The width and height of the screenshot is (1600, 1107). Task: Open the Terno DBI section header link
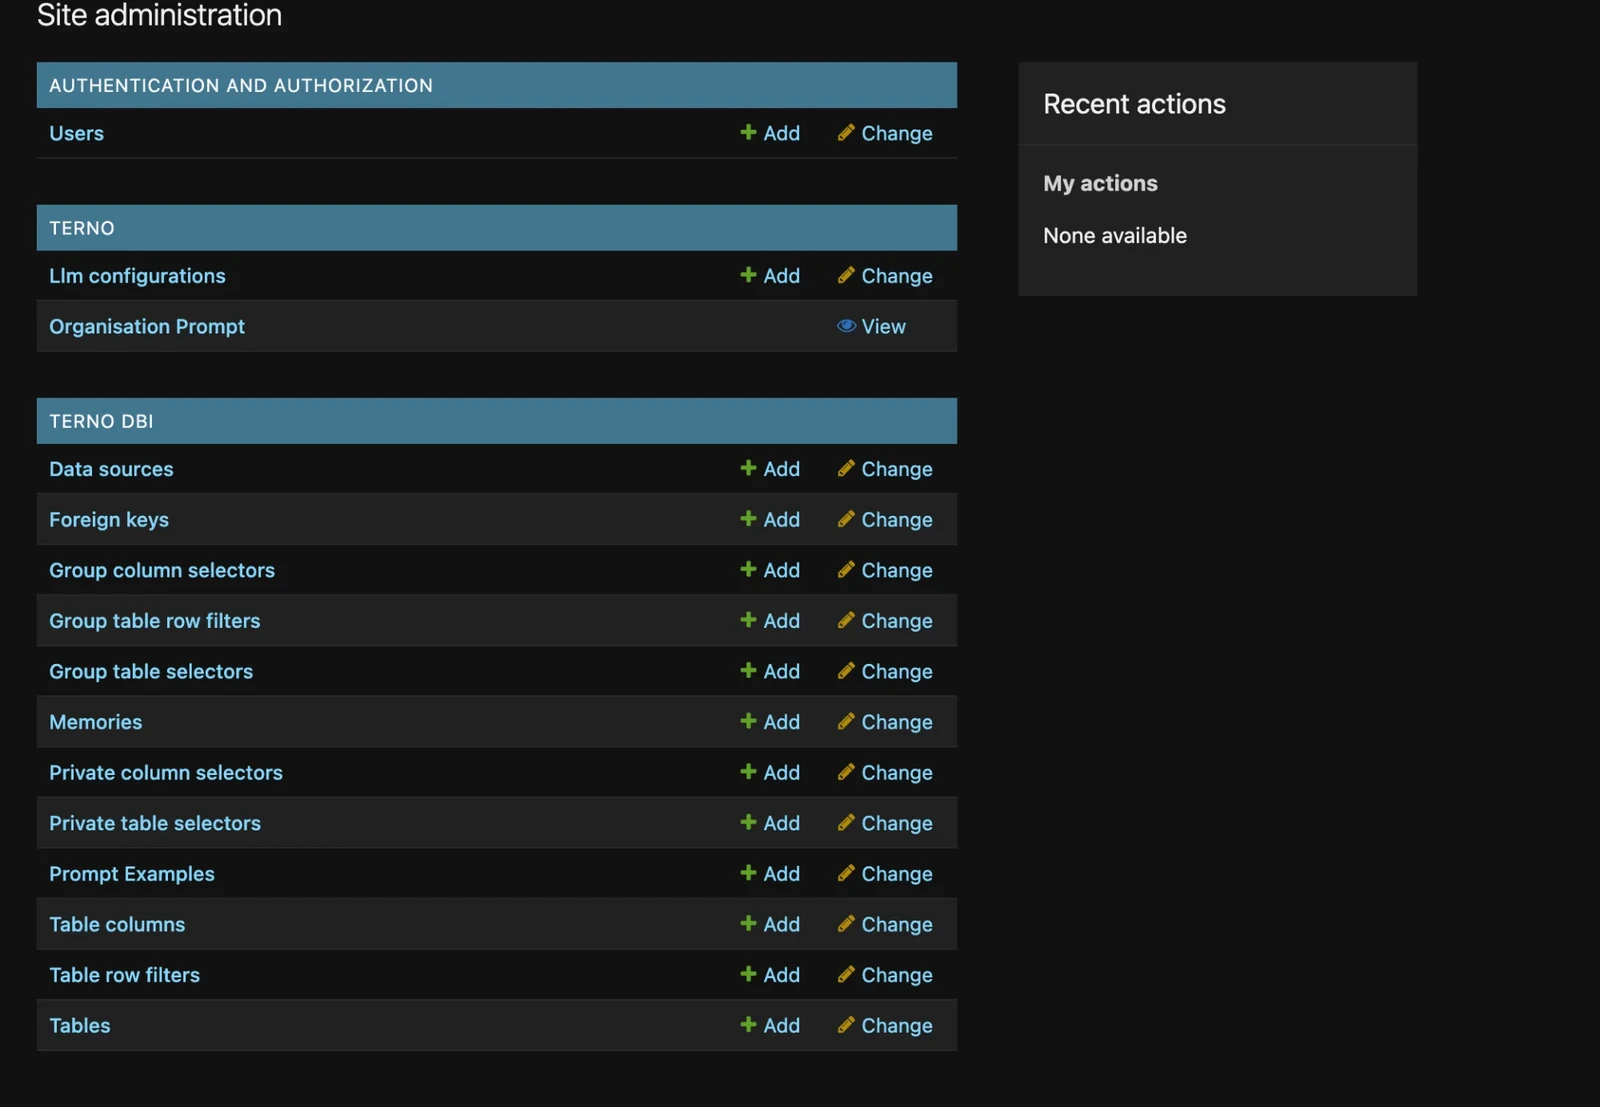click(x=101, y=421)
